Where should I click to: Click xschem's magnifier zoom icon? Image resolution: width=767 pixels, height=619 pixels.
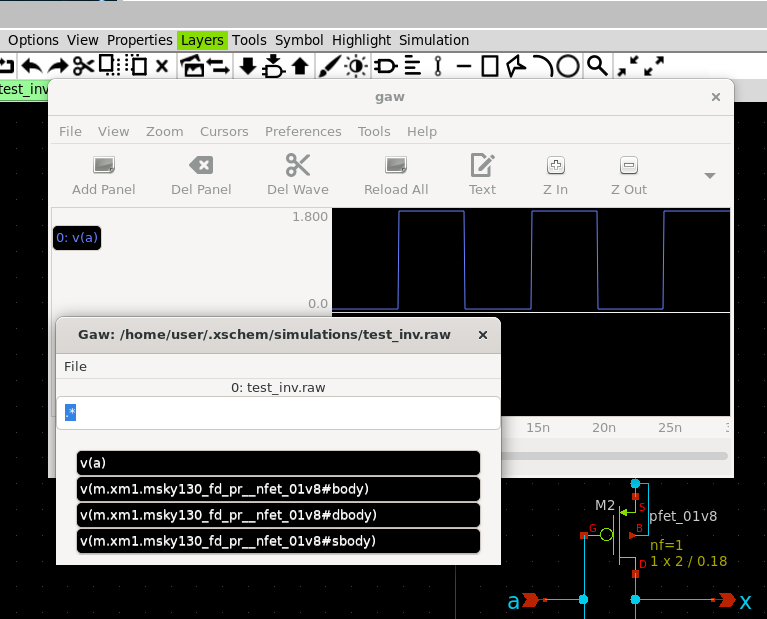tap(597, 66)
